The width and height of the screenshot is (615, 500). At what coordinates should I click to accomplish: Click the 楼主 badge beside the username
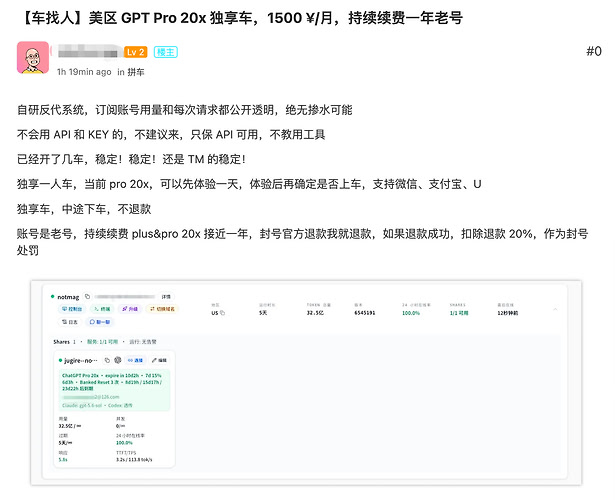coord(166,52)
